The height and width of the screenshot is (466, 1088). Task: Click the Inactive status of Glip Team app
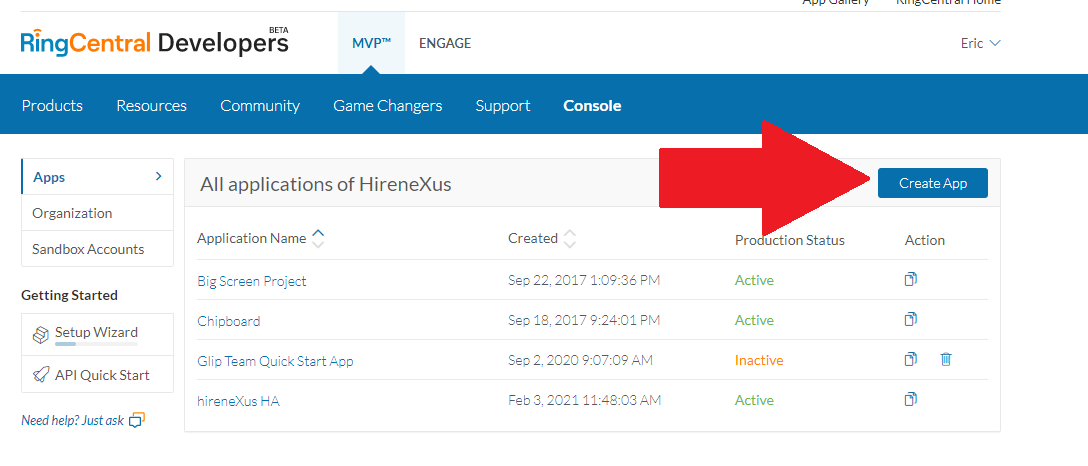pos(759,360)
